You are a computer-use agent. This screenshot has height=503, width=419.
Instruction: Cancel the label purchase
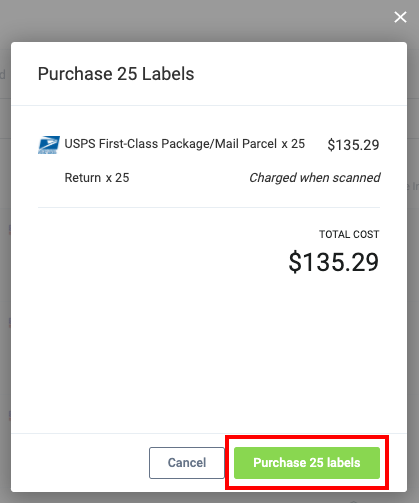(187, 463)
